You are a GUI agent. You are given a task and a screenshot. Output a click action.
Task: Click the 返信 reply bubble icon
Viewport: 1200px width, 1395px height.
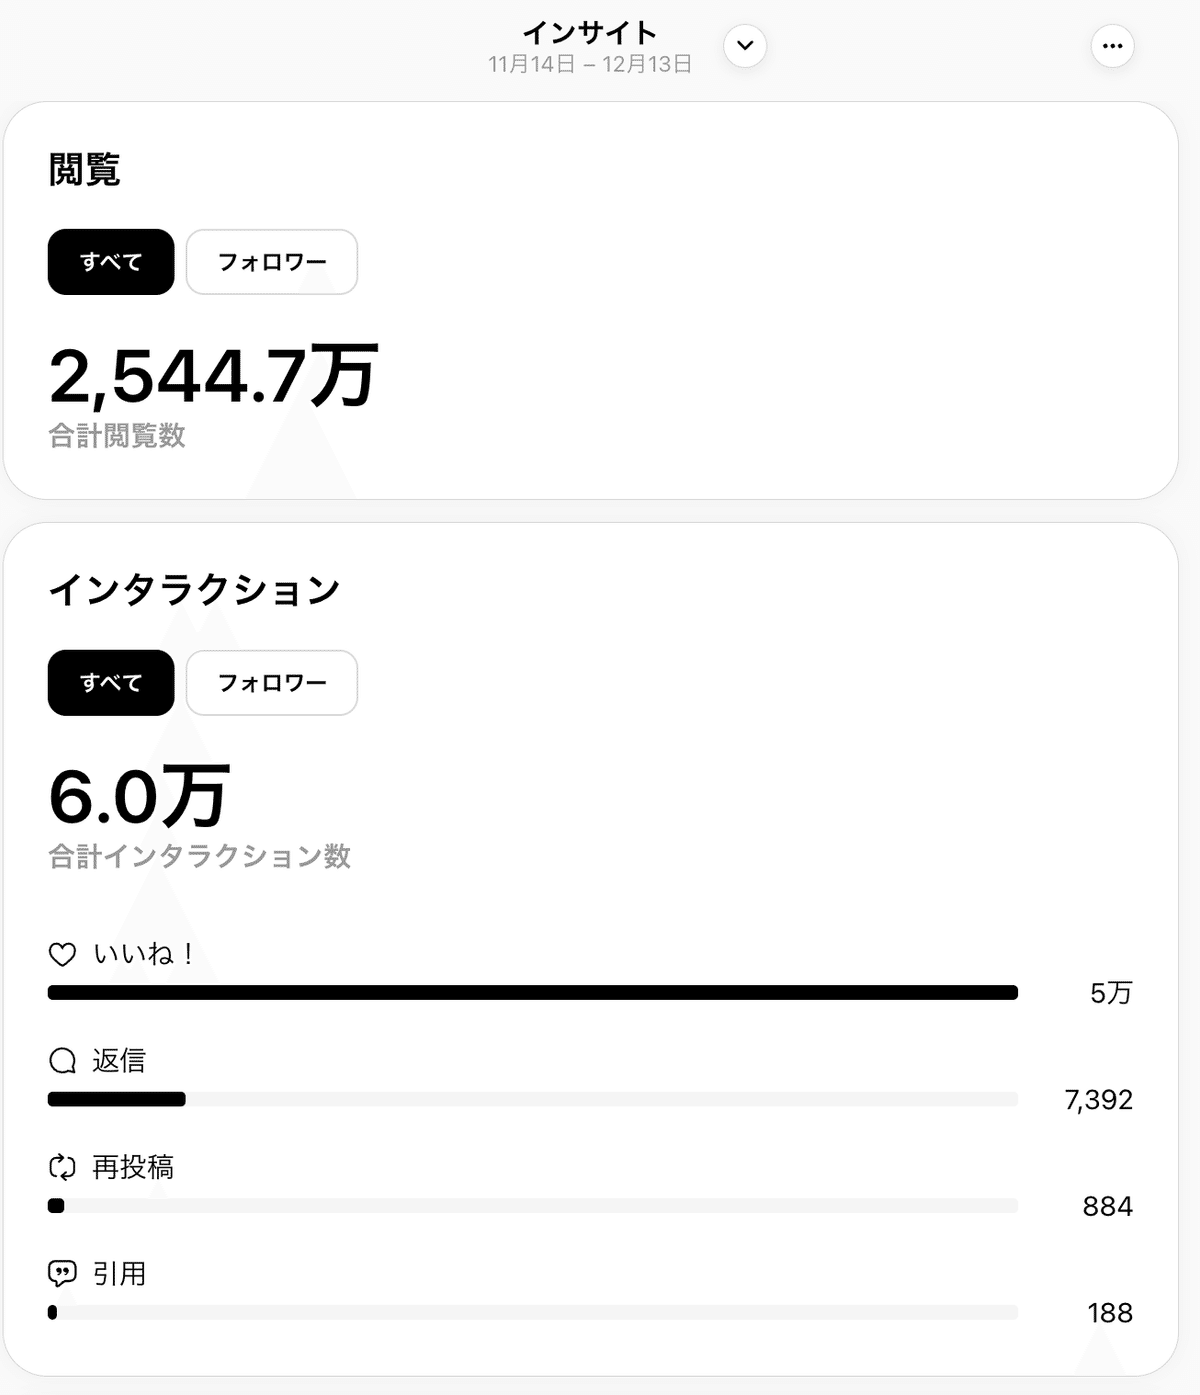coord(62,1061)
